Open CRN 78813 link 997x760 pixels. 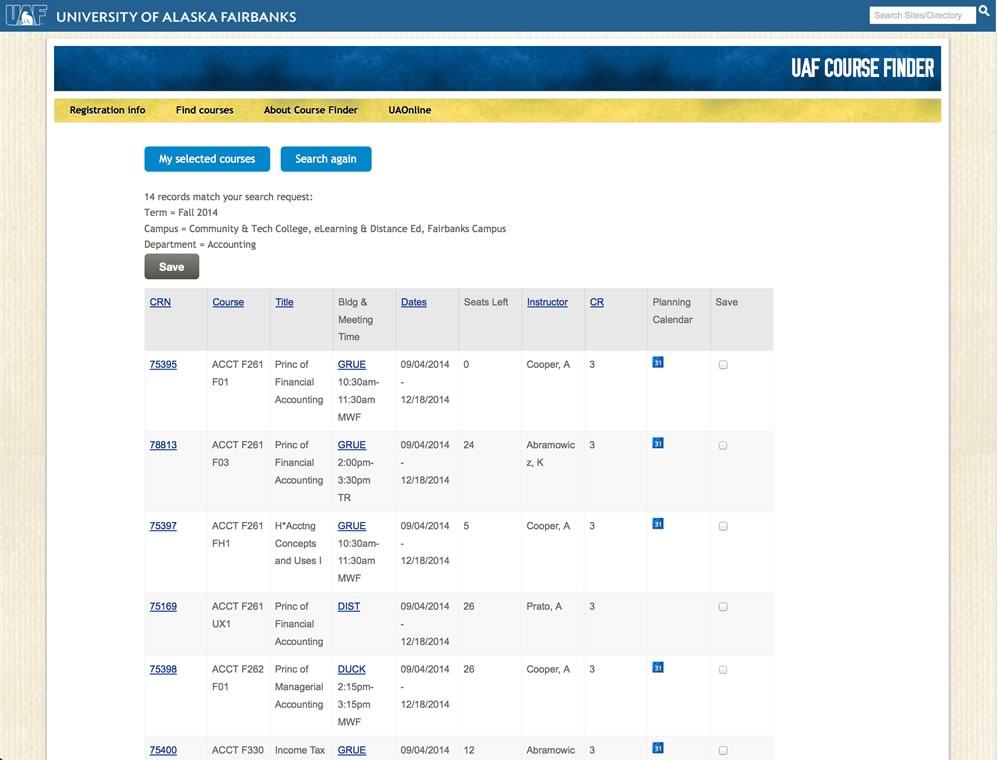163,445
